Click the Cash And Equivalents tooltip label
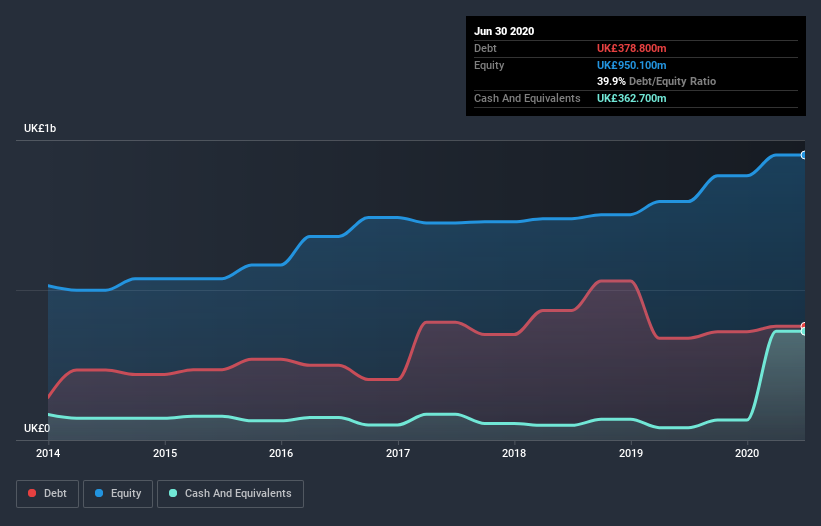The width and height of the screenshot is (821, 526). [527, 98]
